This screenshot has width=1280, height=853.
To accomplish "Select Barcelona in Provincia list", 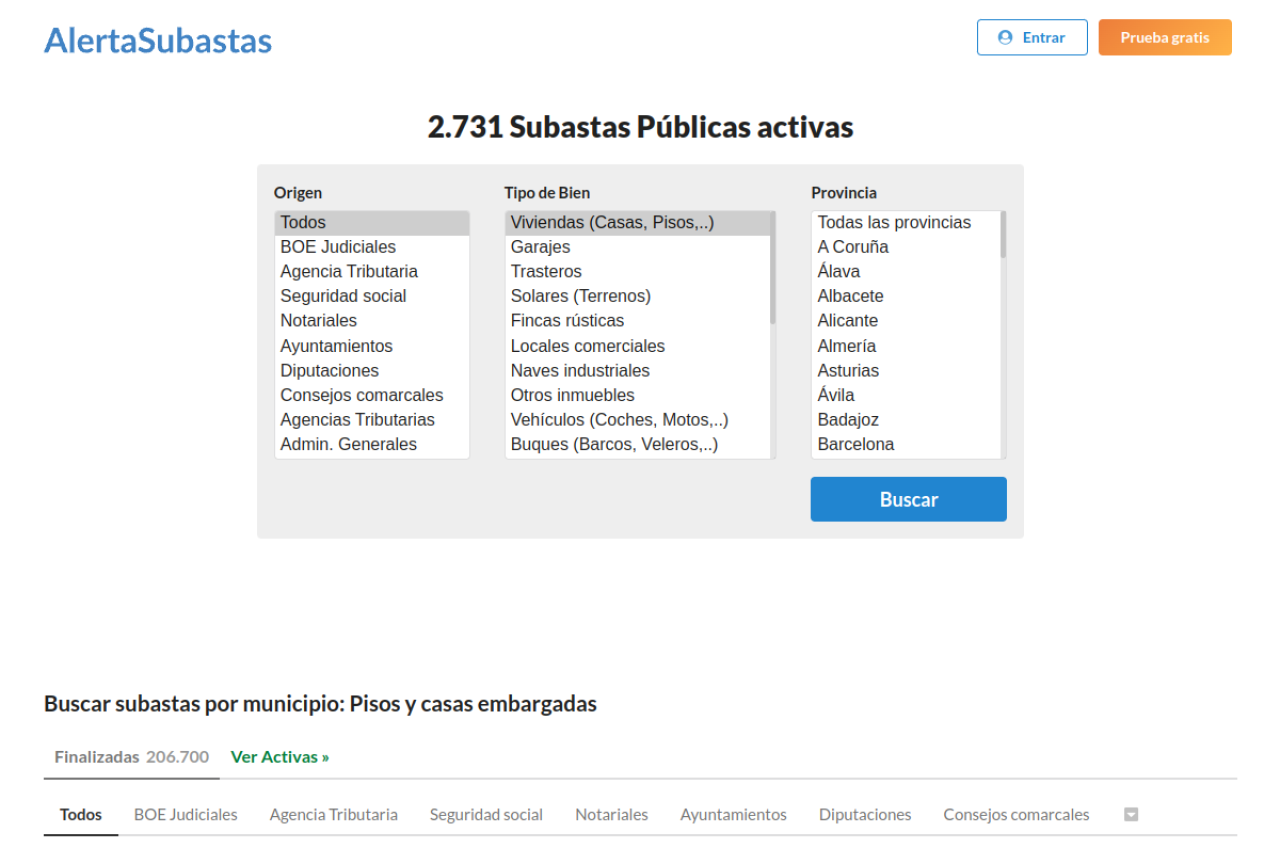I will tap(856, 444).
